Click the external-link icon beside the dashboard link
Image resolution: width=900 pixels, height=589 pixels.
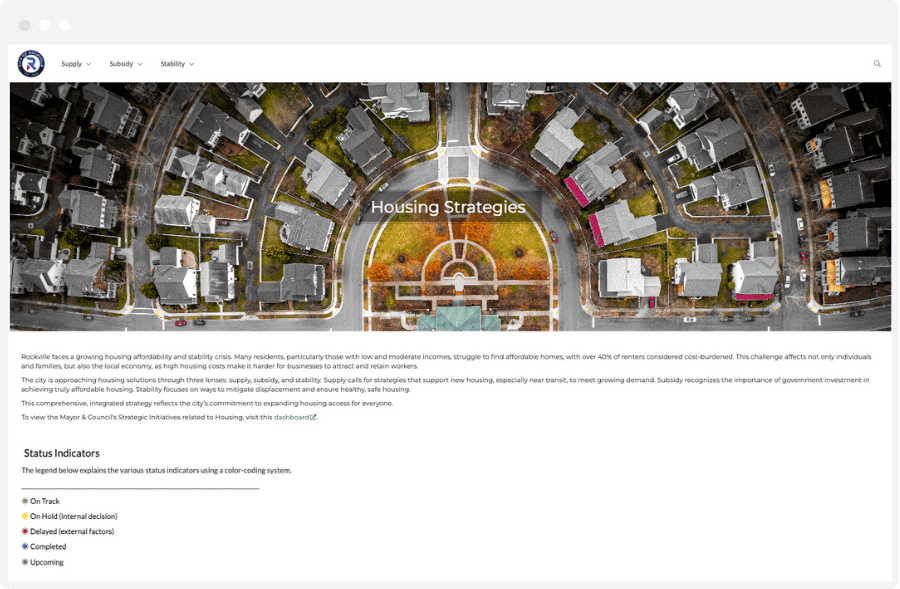[x=311, y=418]
